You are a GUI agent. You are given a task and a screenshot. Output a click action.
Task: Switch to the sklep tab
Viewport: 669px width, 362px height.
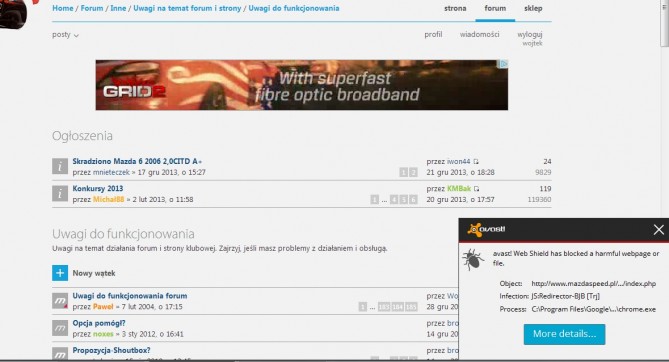[x=533, y=9]
